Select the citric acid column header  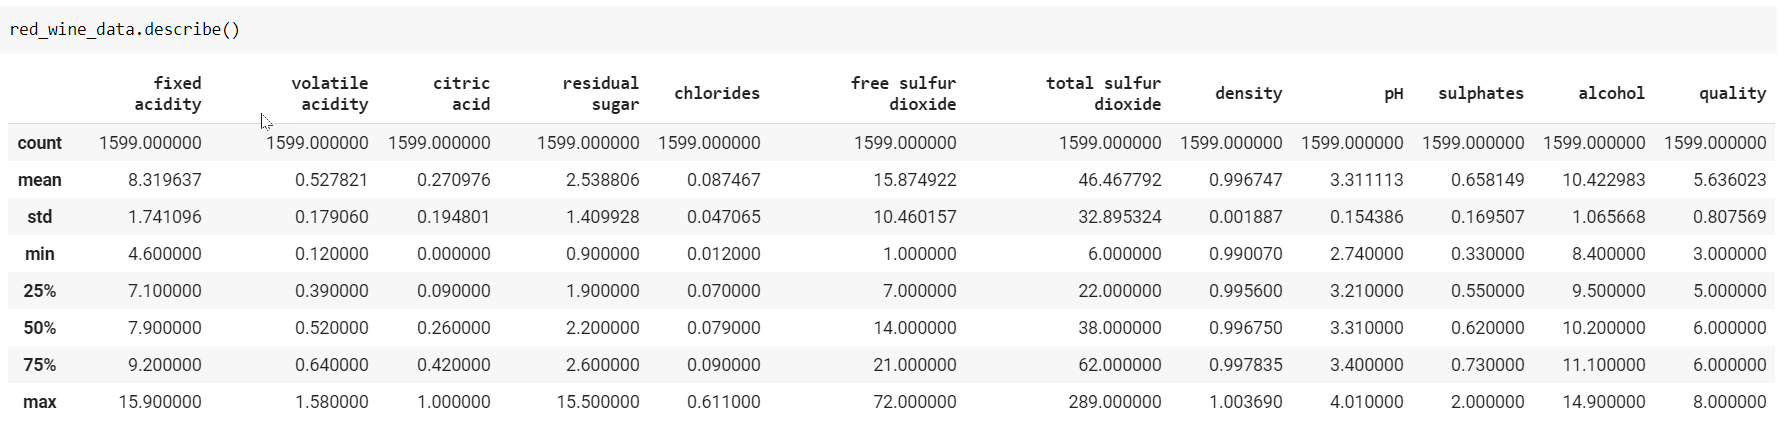(461, 93)
